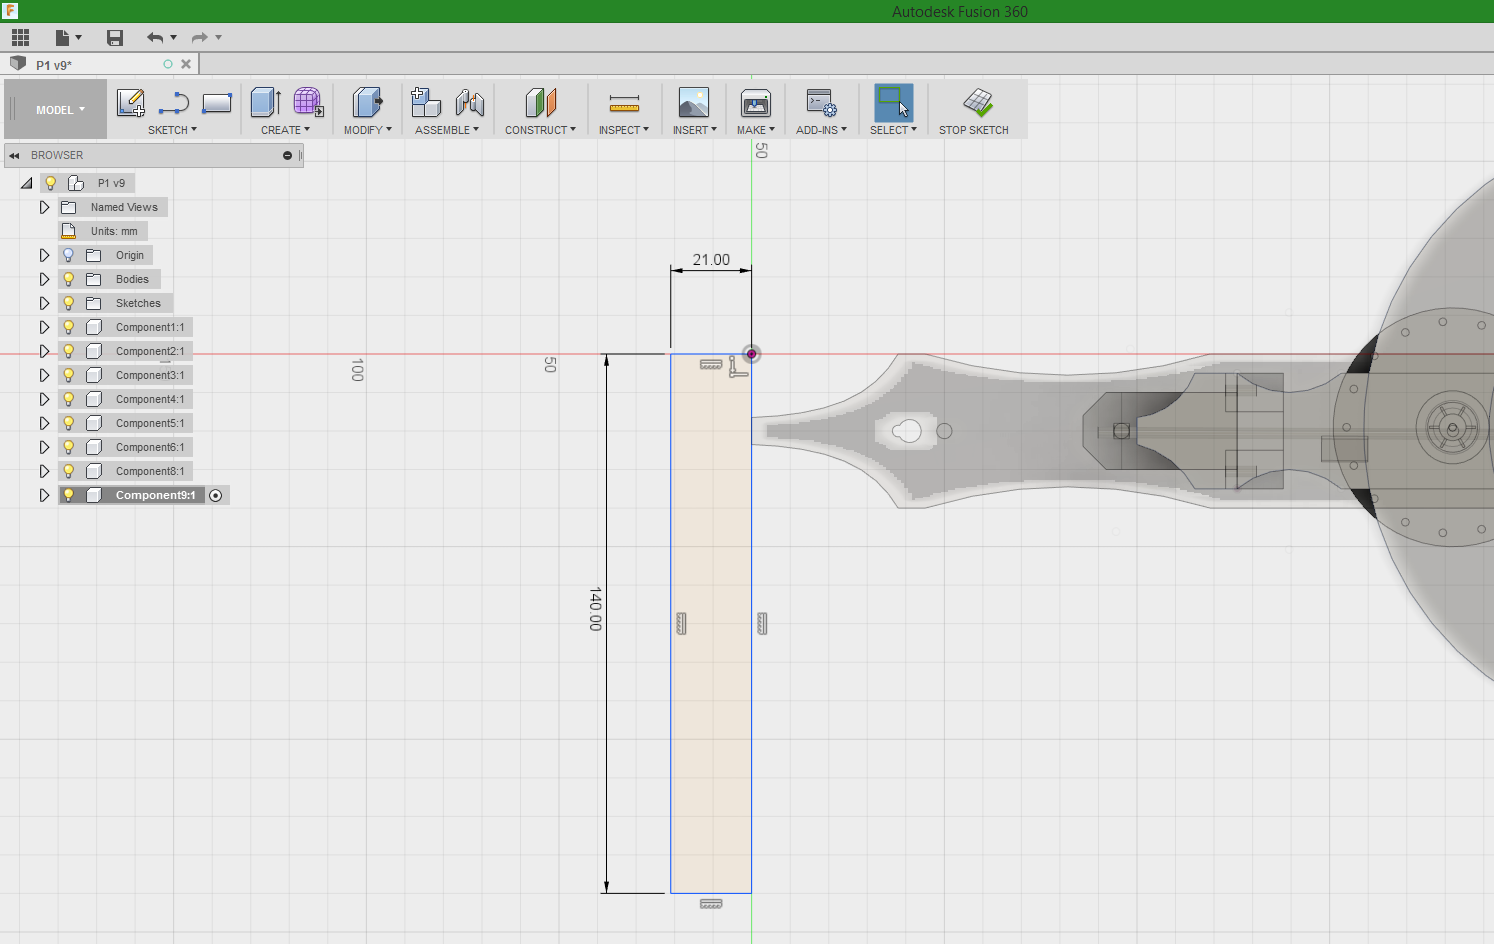Image resolution: width=1494 pixels, height=944 pixels.
Task: Collapse browser with double-arrow icon
Action: 14,156
